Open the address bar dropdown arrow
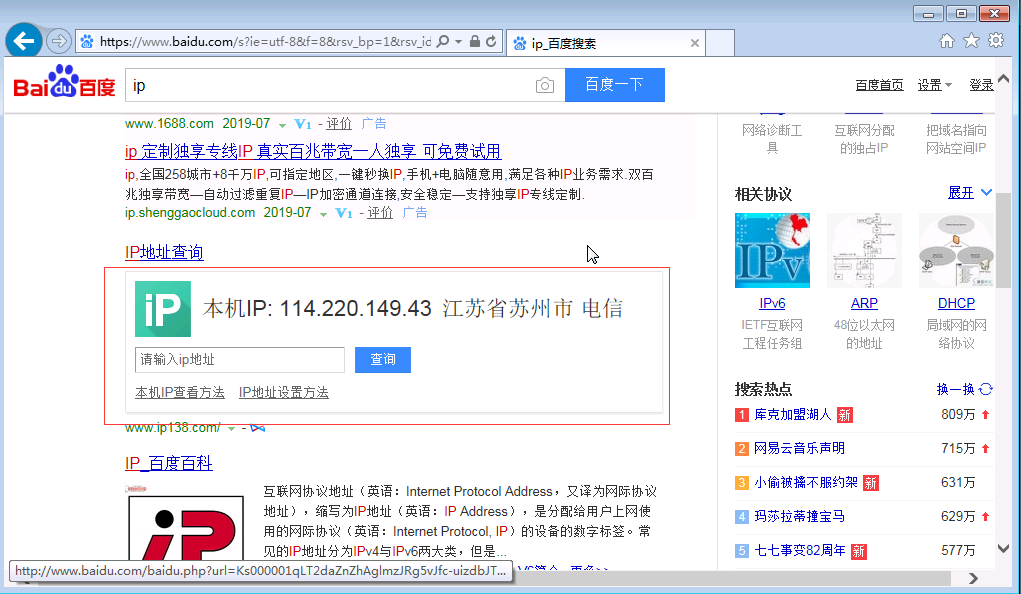Image resolution: width=1021 pixels, height=594 pixels. tap(458, 42)
